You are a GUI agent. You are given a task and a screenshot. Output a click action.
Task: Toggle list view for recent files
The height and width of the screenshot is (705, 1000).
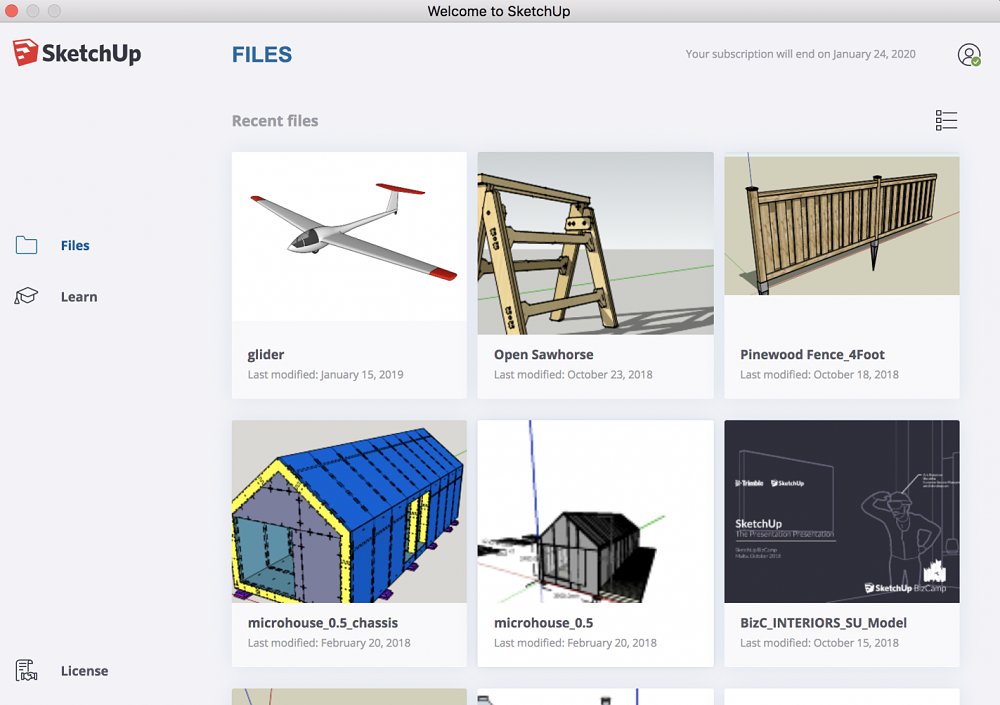click(x=946, y=121)
